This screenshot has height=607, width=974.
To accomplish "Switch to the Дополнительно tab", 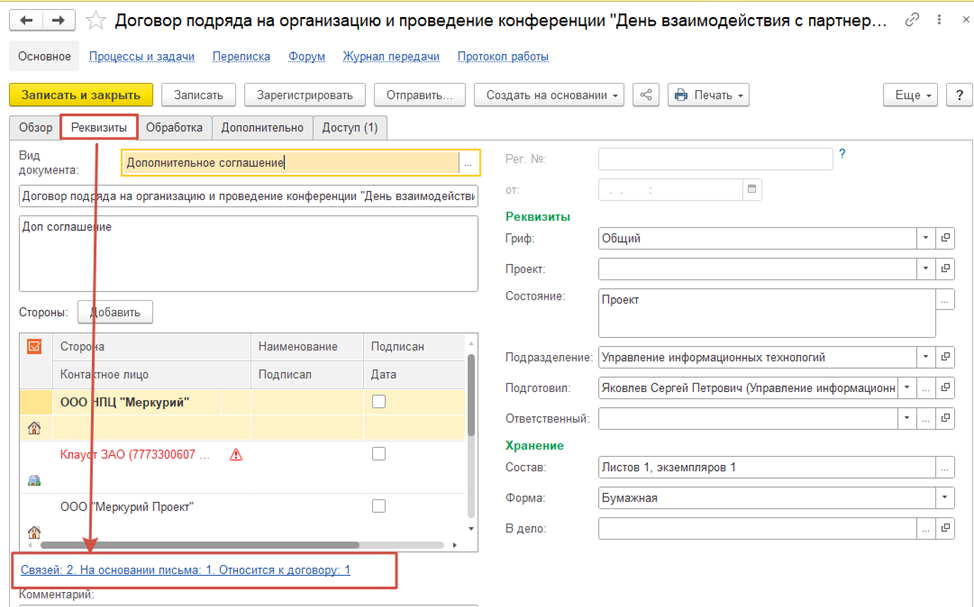I will click(x=262, y=127).
